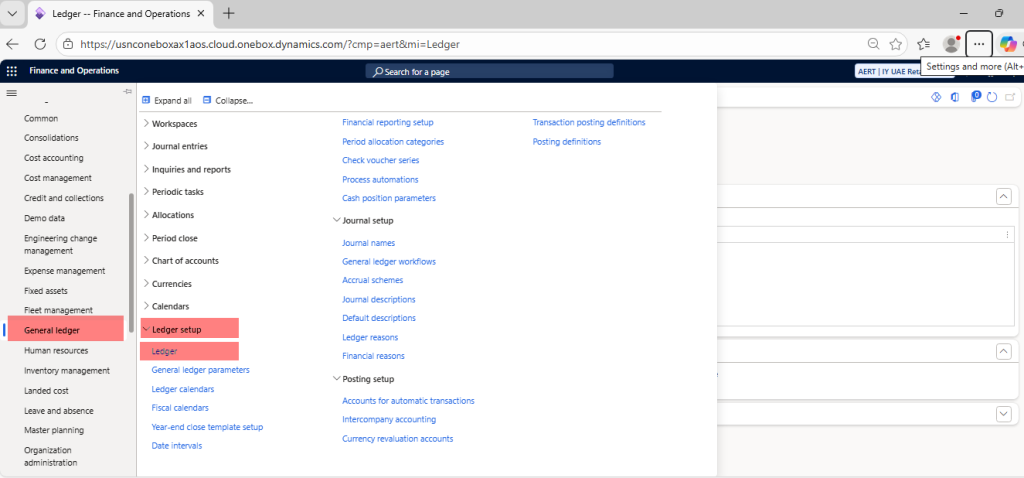Open the app launcher waffle icon

pyautogui.click(x=12, y=71)
